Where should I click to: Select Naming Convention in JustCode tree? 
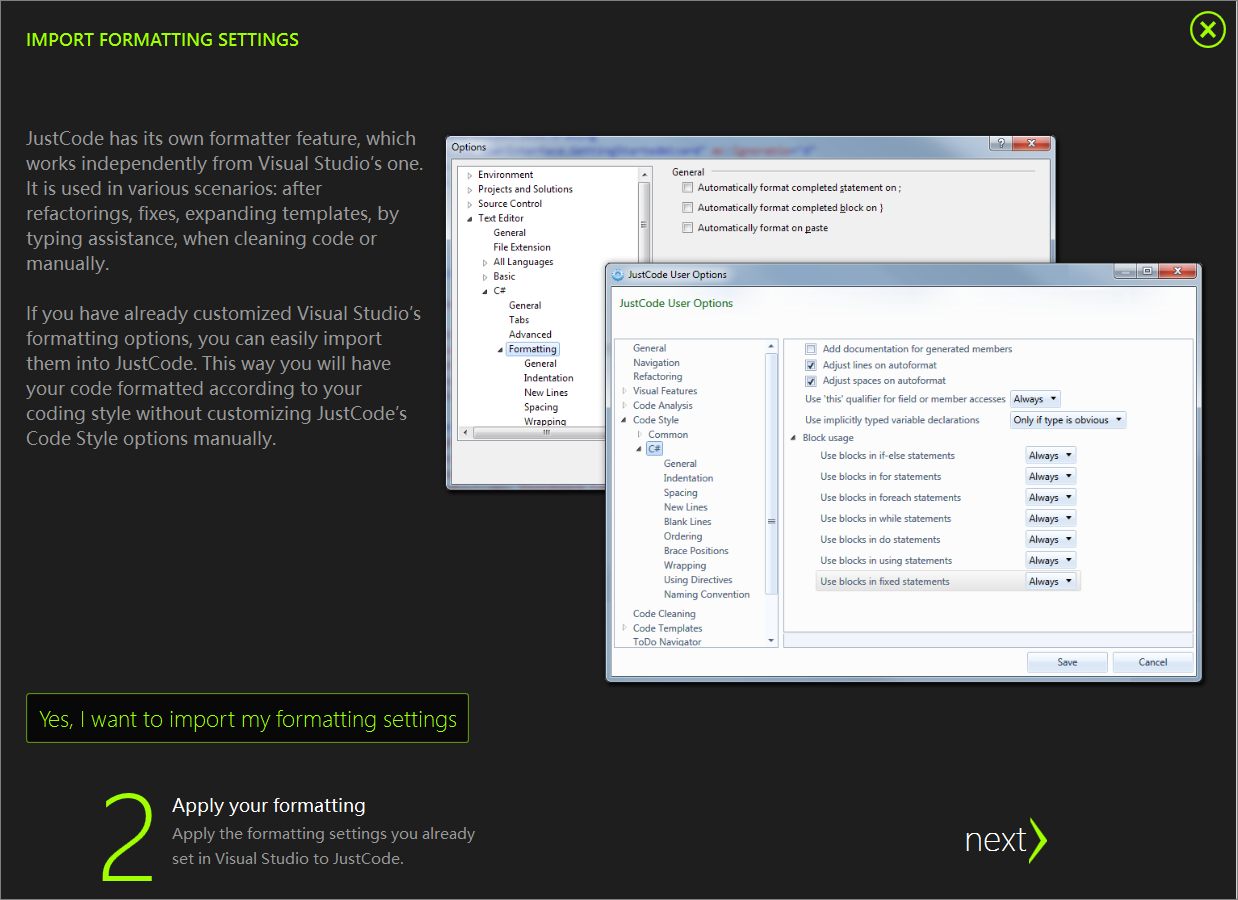pyautogui.click(x=706, y=594)
